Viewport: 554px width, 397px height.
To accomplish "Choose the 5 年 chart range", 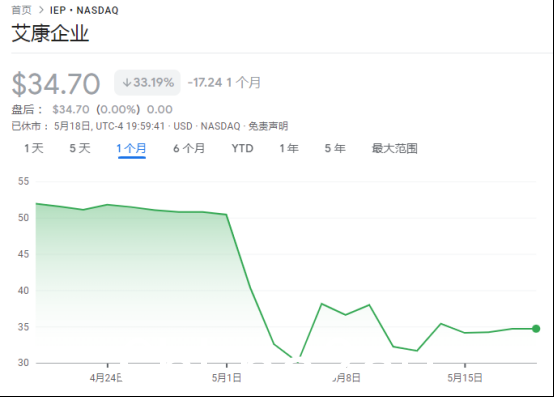I will [335, 148].
